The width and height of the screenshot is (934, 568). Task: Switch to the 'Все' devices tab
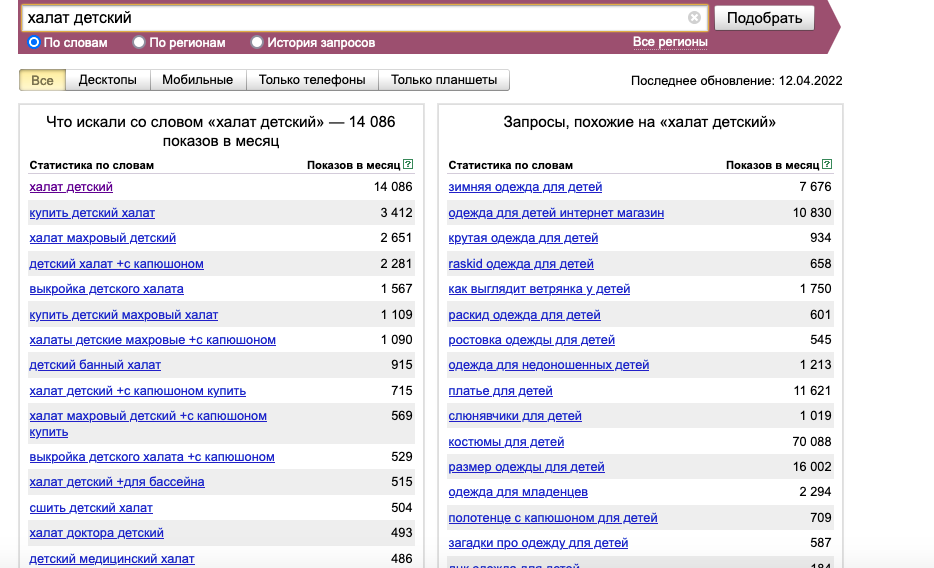(x=42, y=80)
